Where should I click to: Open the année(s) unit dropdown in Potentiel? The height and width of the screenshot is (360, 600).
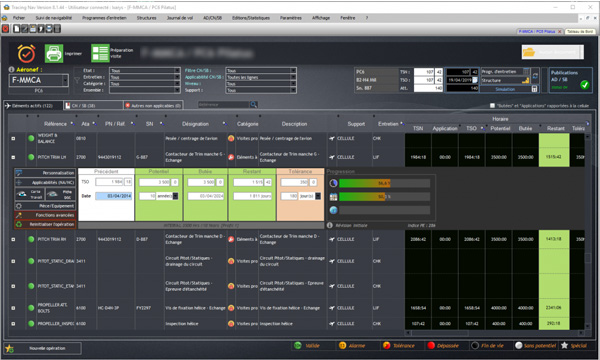(175, 196)
